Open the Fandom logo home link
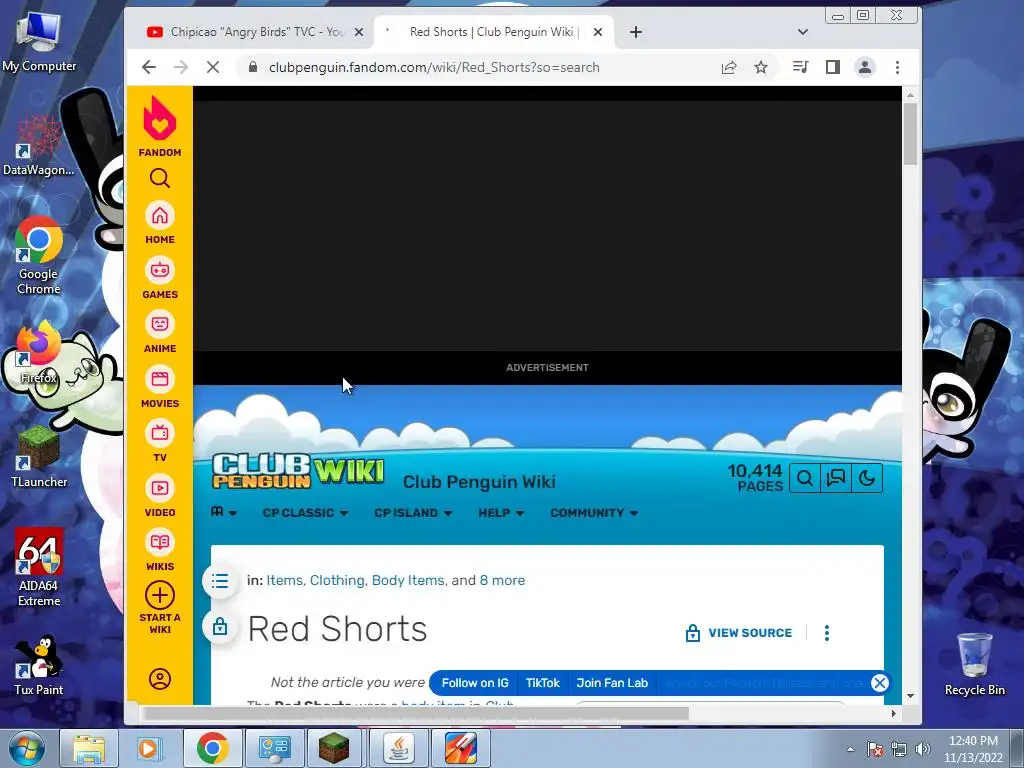 [160, 127]
